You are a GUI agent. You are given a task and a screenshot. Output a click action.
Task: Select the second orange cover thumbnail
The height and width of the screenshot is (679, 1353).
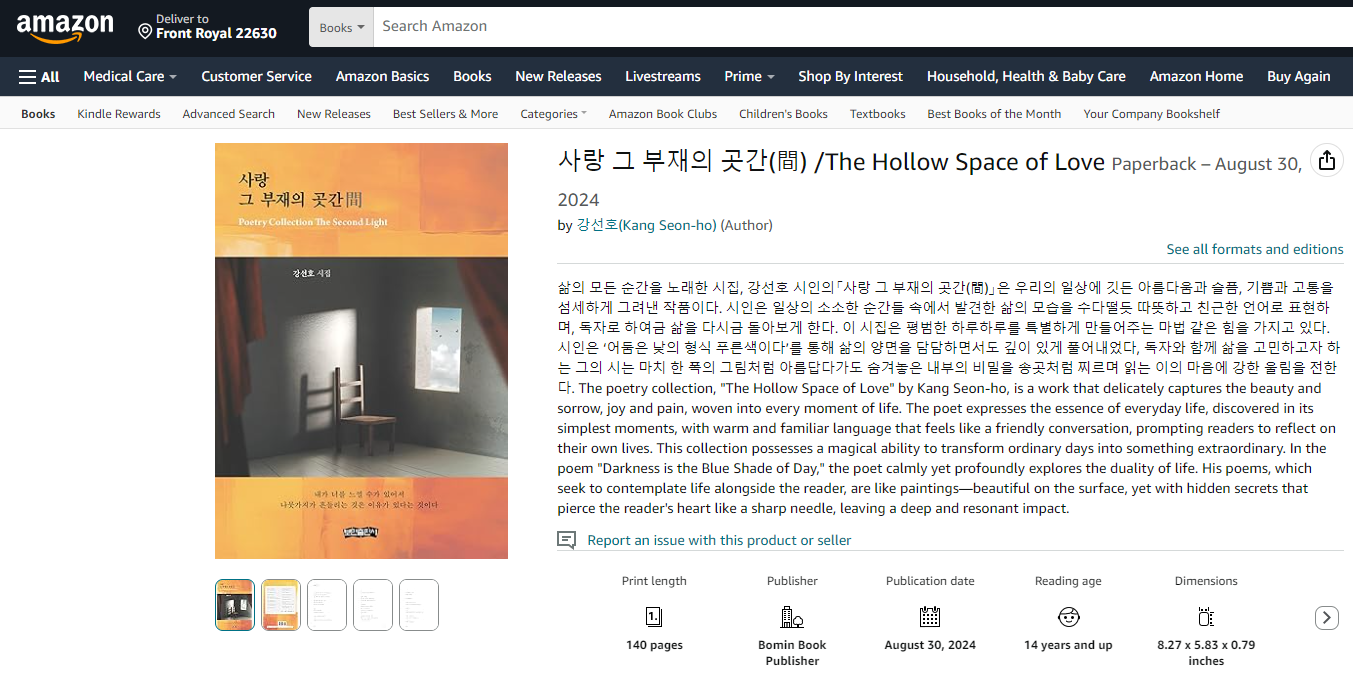(x=281, y=605)
